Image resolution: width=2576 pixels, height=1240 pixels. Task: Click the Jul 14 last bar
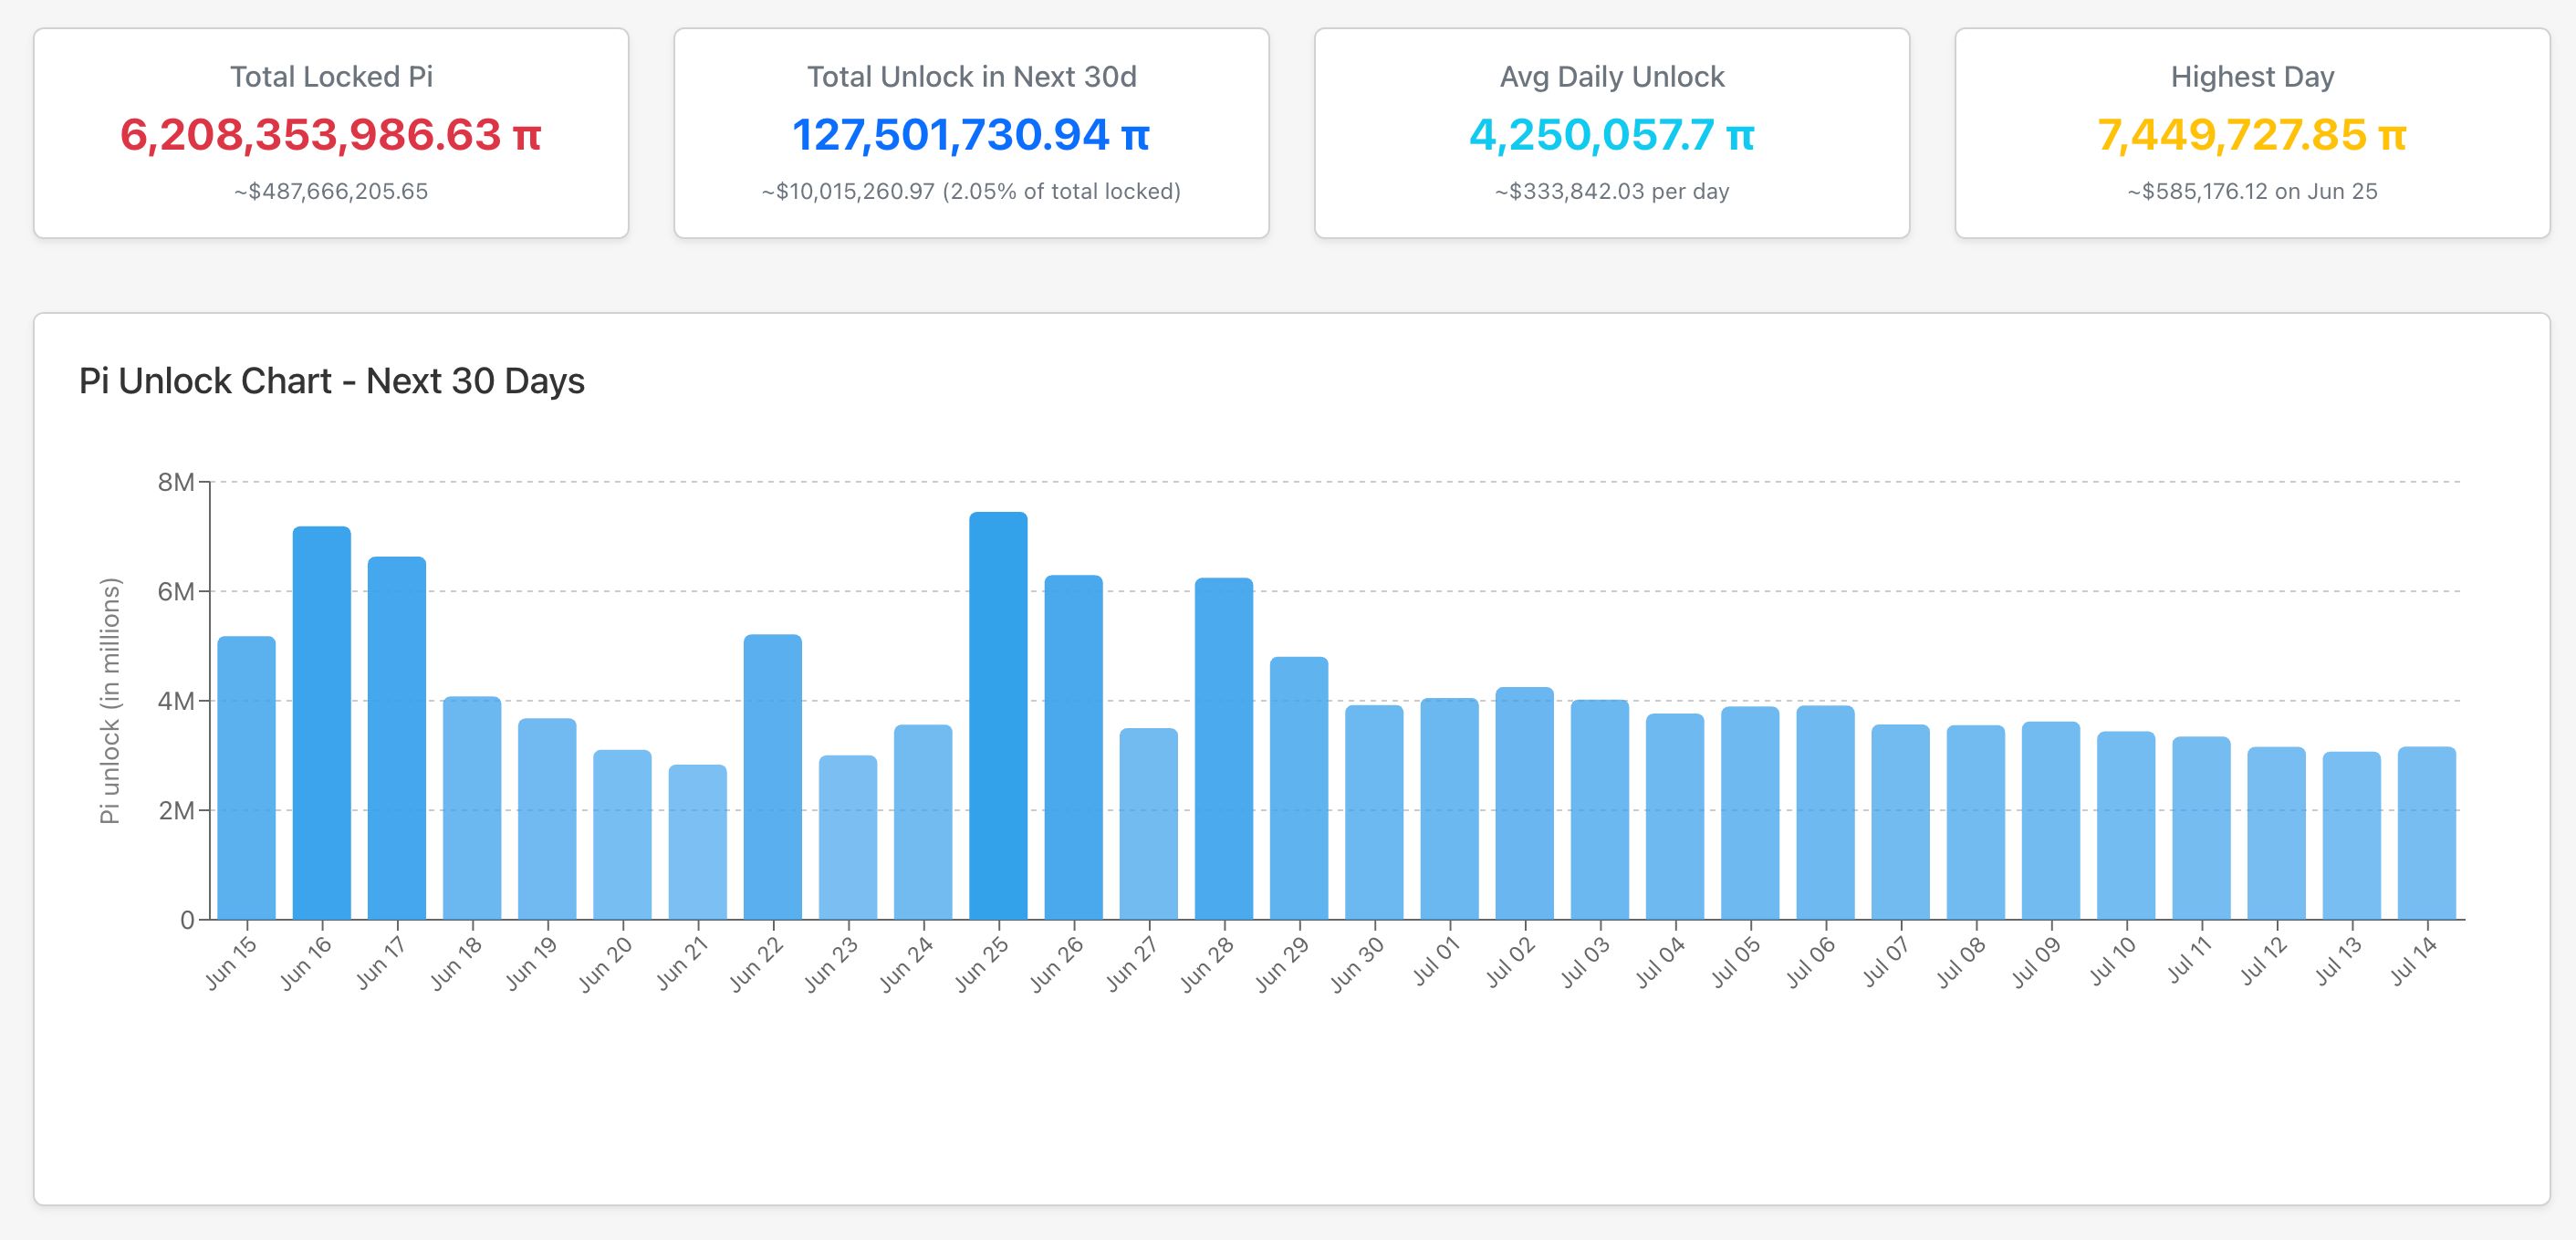2427,833
